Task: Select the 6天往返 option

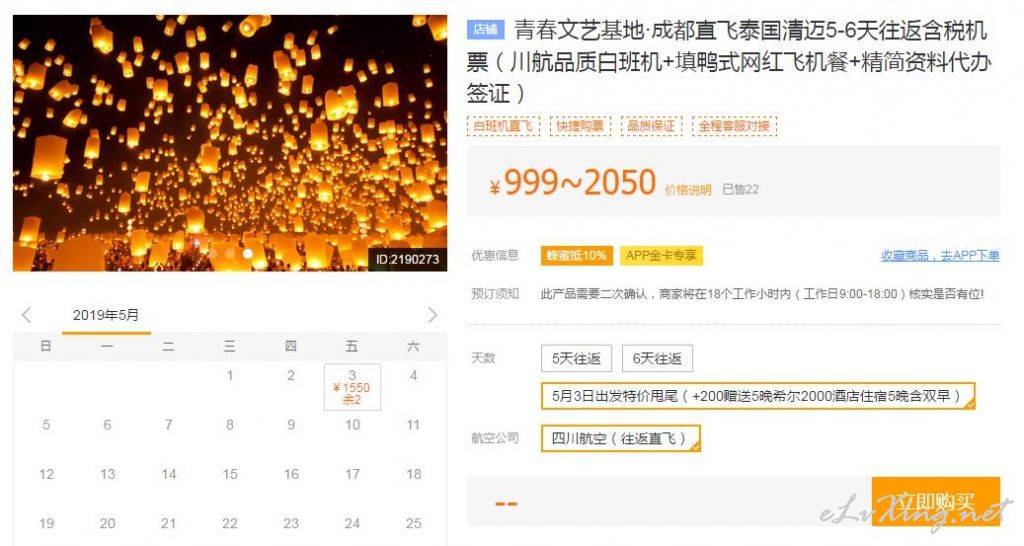Action: 657,359
